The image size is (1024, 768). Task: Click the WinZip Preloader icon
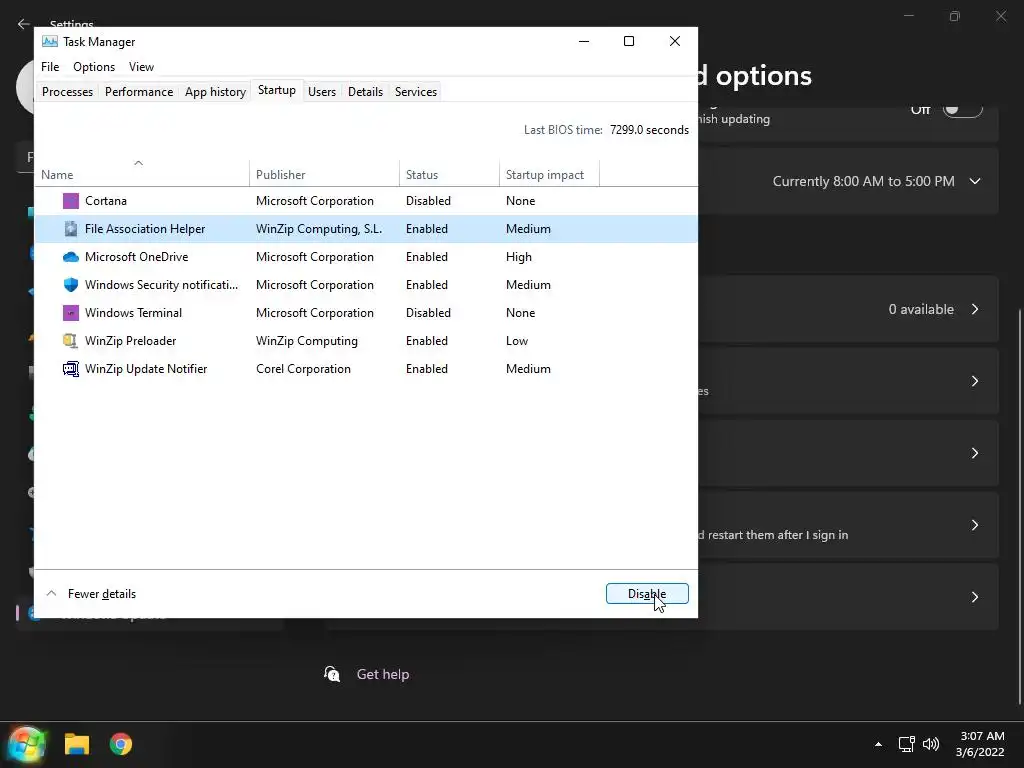[71, 341]
